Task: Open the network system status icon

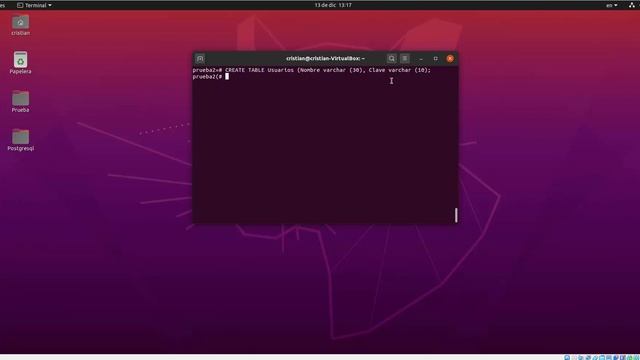Action: click(632, 5)
